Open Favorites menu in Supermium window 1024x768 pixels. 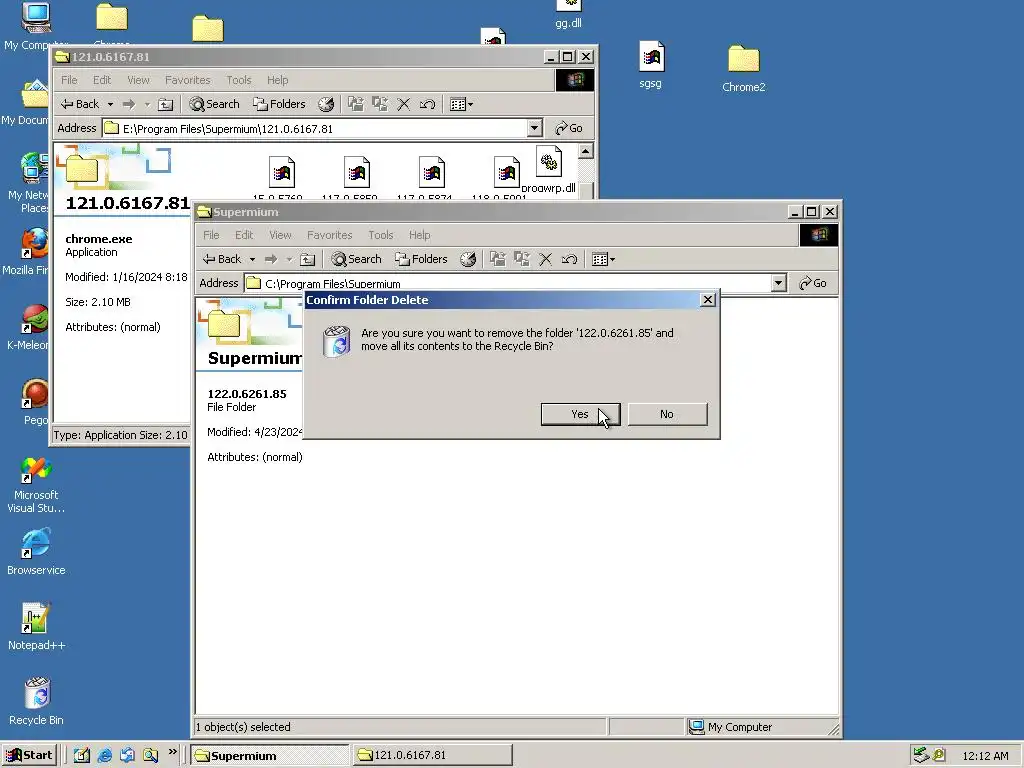pos(329,235)
